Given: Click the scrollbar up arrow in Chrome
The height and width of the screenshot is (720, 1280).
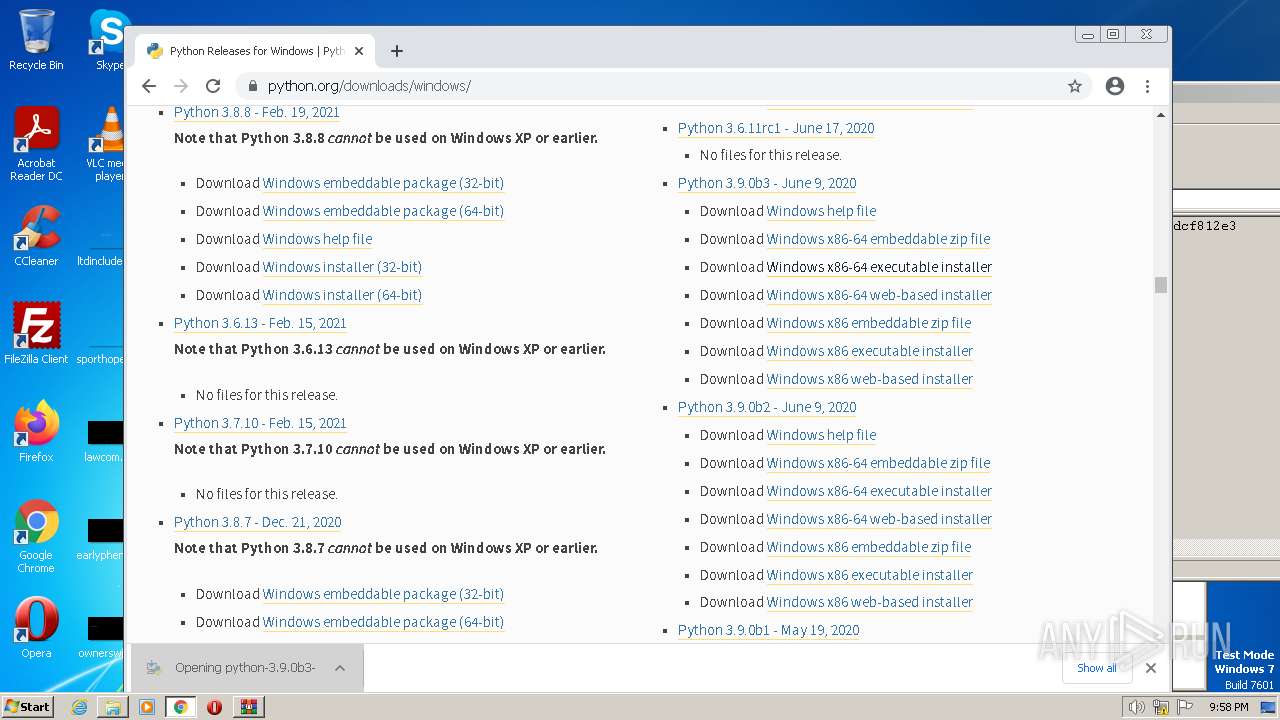Looking at the screenshot, I should [x=1161, y=115].
